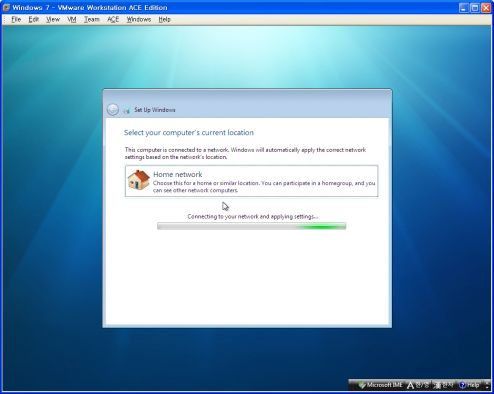Open the File menu
This screenshot has width=494, height=394.
(x=16, y=19)
